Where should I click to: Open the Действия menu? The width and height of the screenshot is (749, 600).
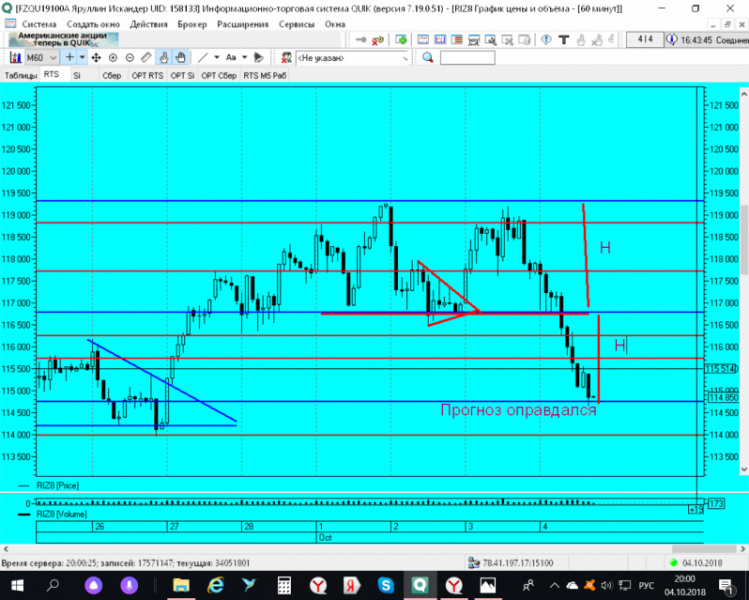(149, 24)
